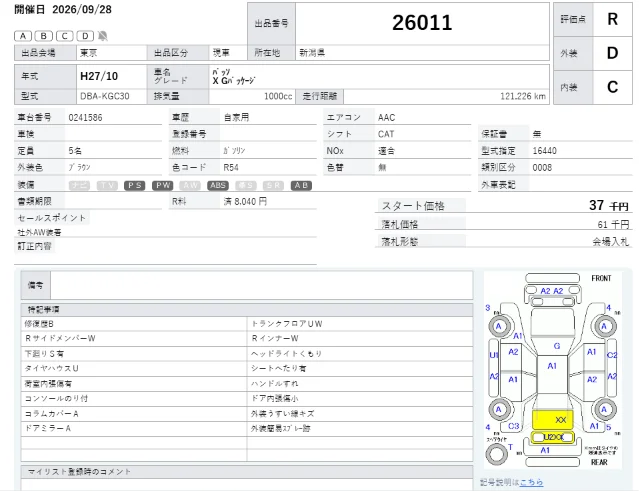Screen dimensions: 639x491
Task: Toggle the muted notification bell icon
Action: pyautogui.click(x=103, y=36)
